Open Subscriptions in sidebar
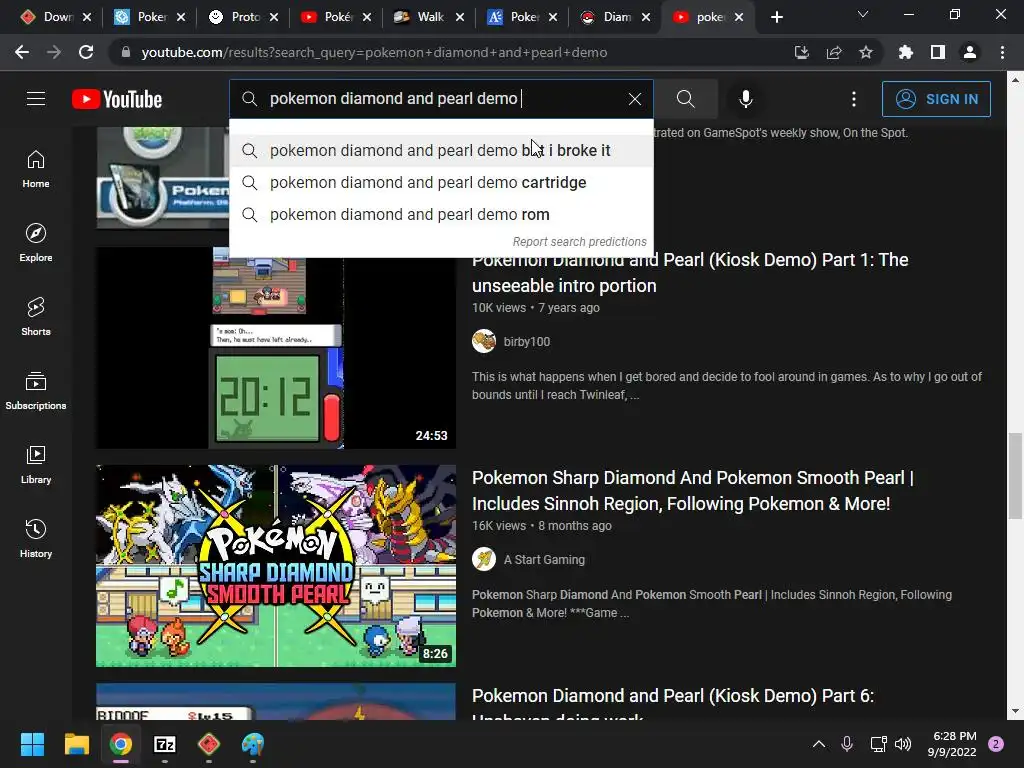The image size is (1024, 768). pos(36,391)
